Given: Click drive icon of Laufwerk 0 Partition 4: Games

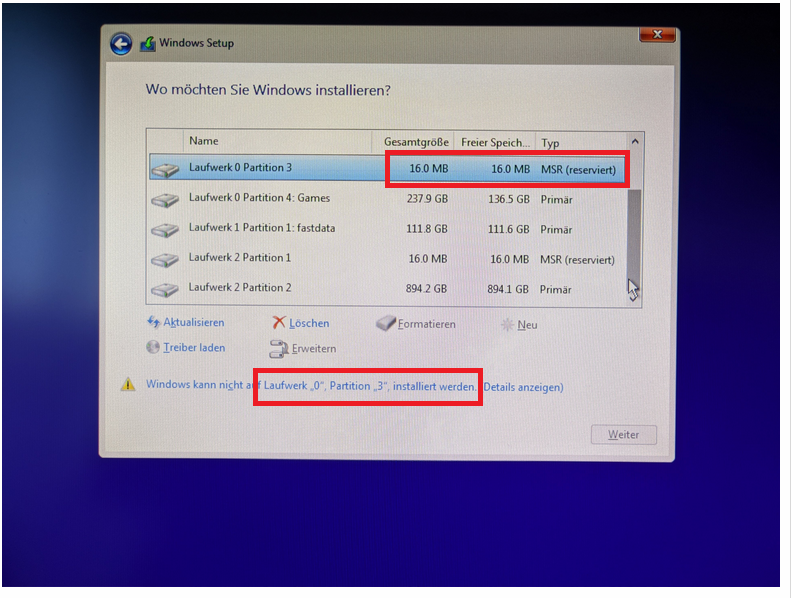Looking at the screenshot, I should (165, 200).
